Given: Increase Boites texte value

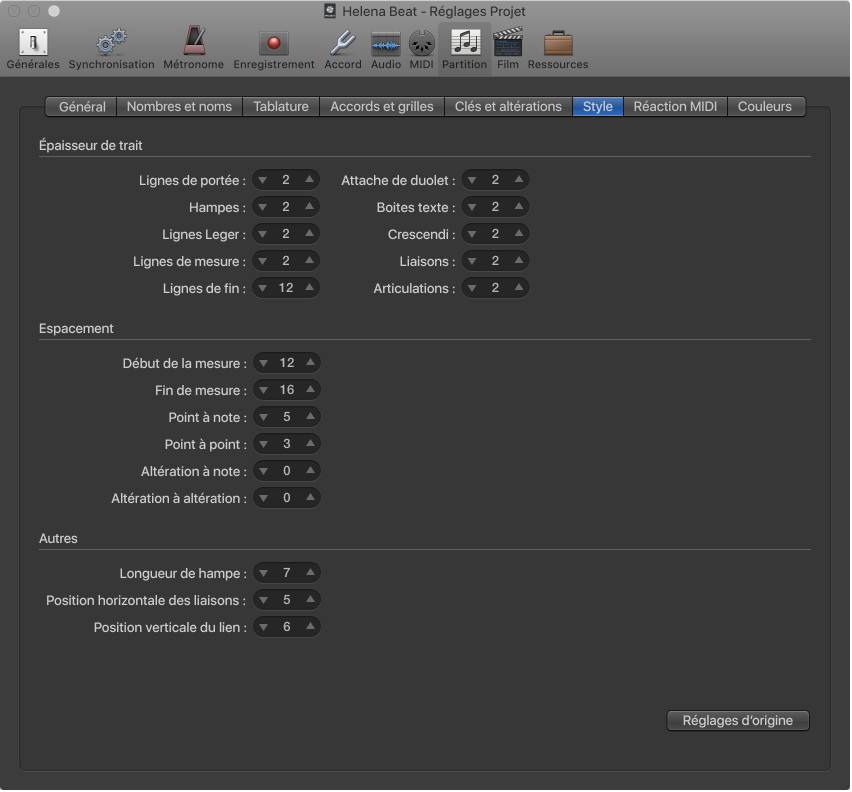Looking at the screenshot, I should click(x=519, y=207).
